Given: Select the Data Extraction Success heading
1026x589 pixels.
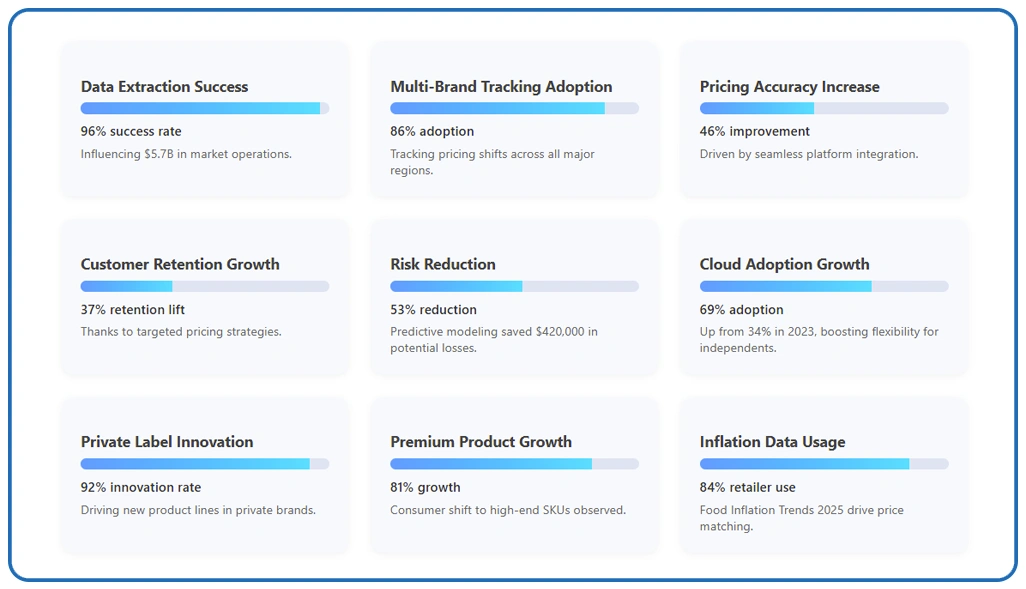Looking at the screenshot, I should [x=164, y=87].
